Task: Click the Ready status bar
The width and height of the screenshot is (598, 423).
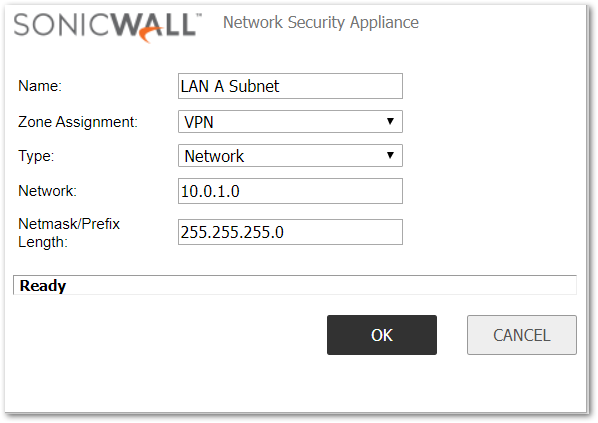Action: pos(295,285)
